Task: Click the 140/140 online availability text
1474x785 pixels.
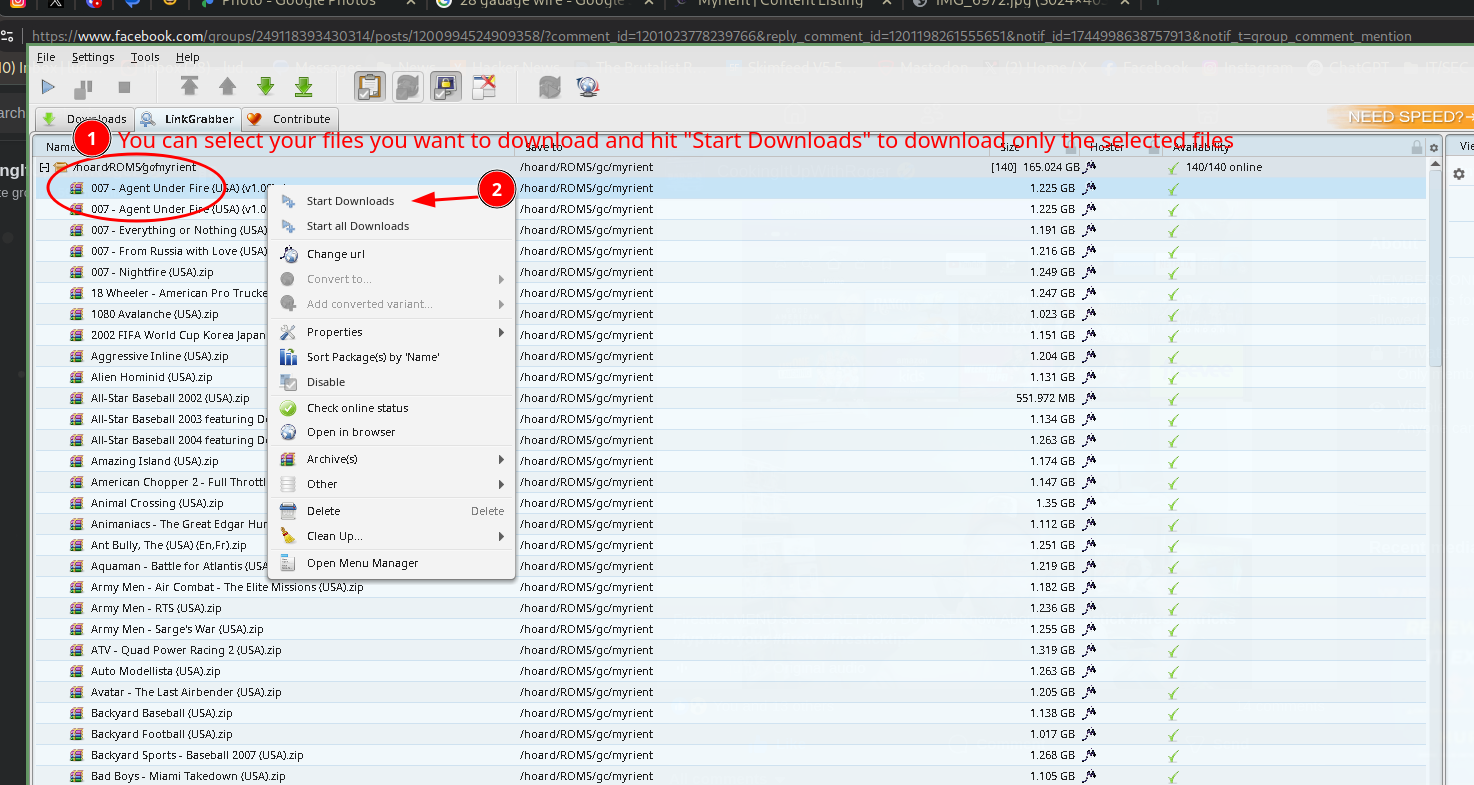Action: click(x=1224, y=167)
